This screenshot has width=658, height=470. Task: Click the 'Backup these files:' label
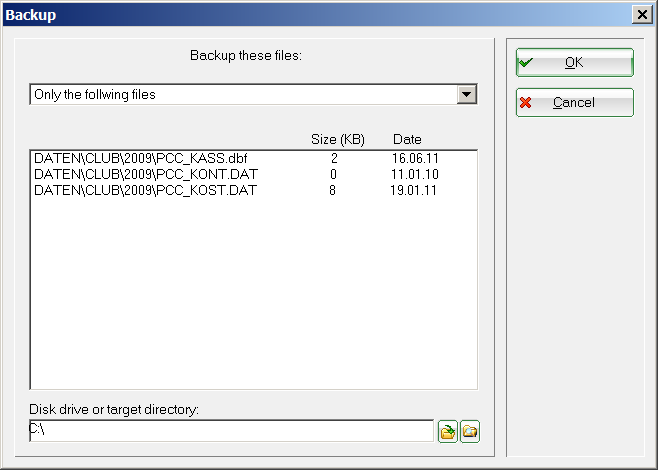point(246,55)
